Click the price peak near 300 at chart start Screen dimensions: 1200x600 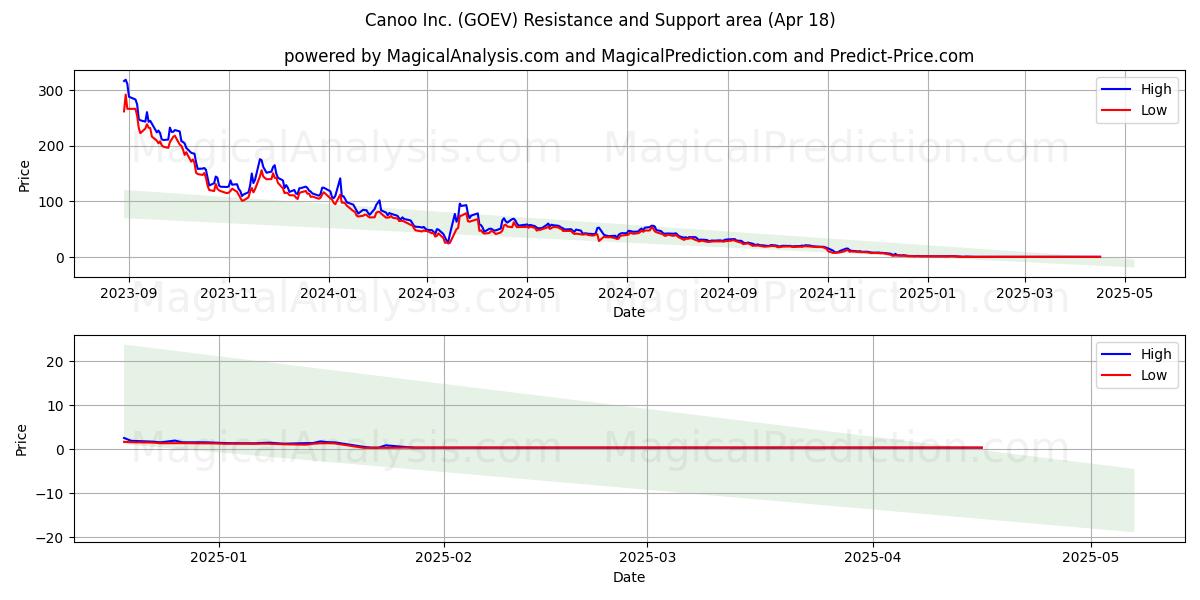125,80
